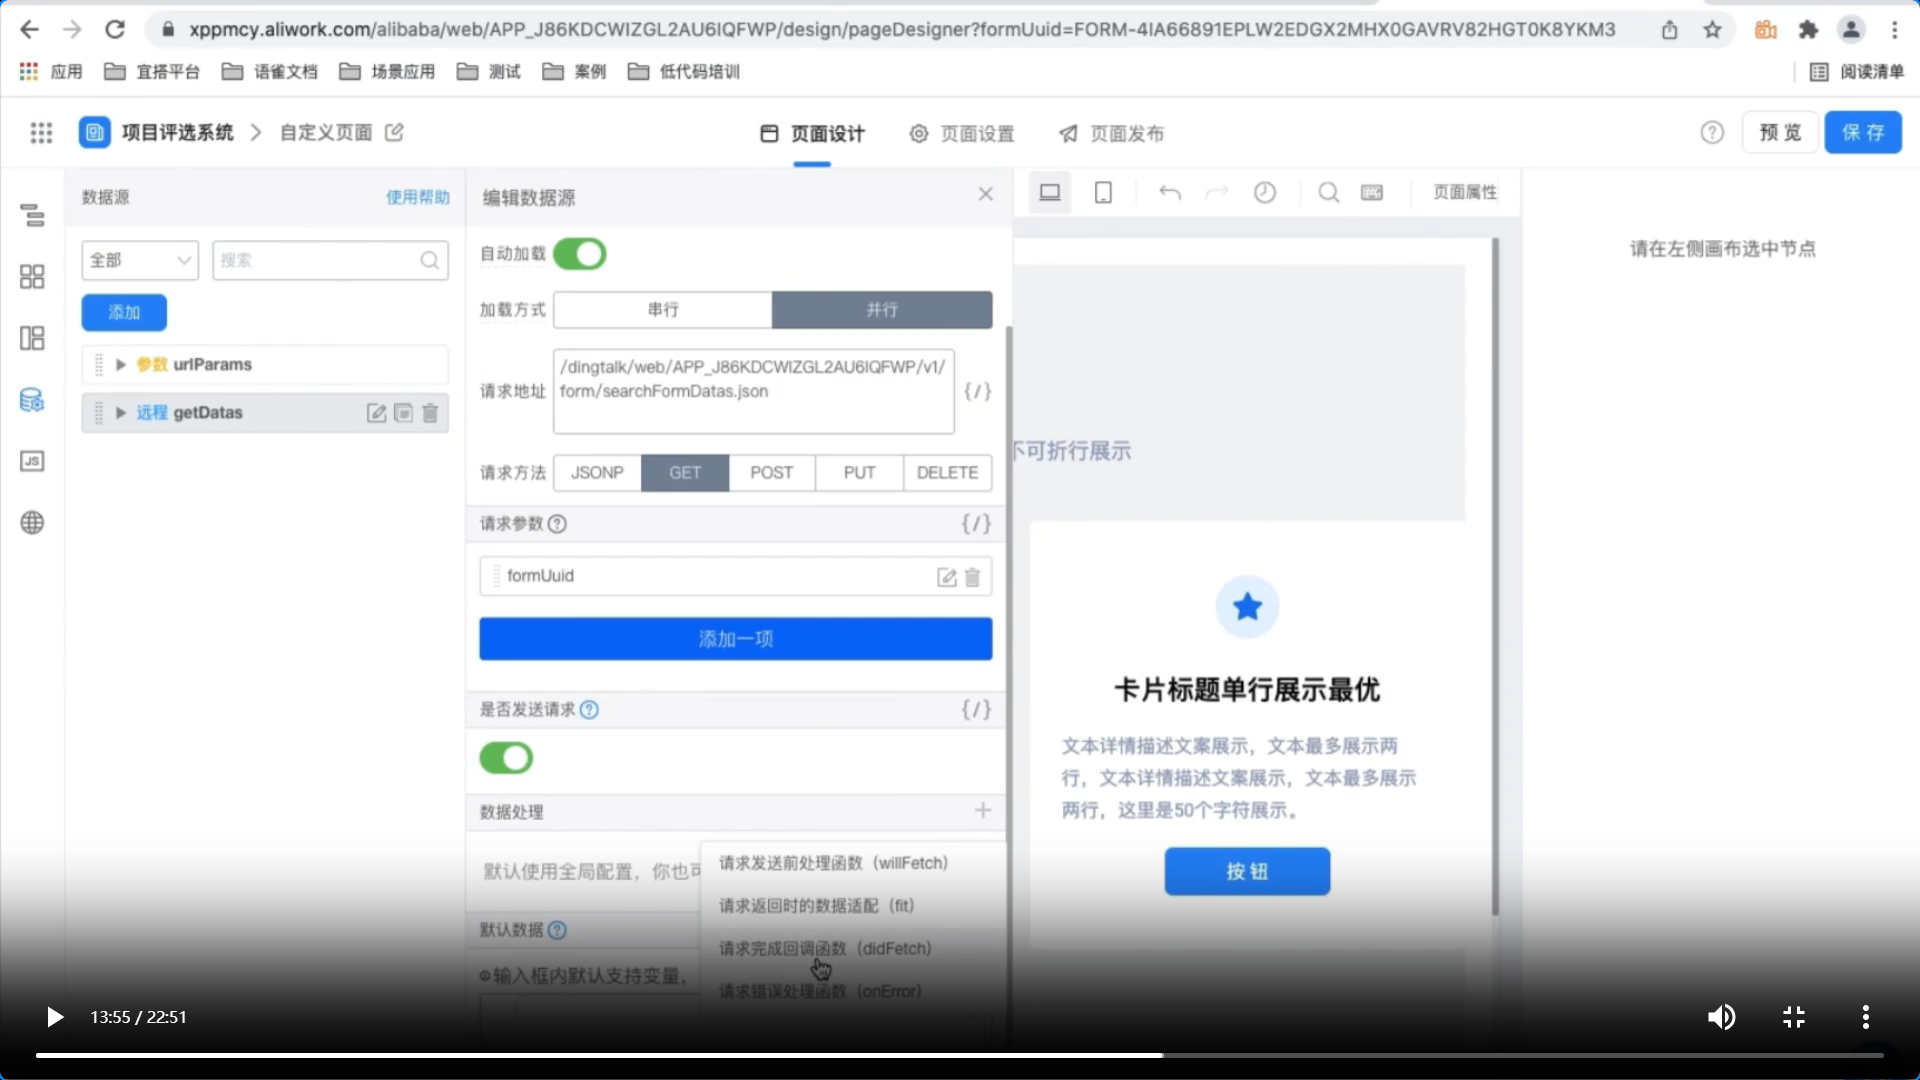Click the 保存 save button
This screenshot has height=1080, width=1920.
[1862, 133]
